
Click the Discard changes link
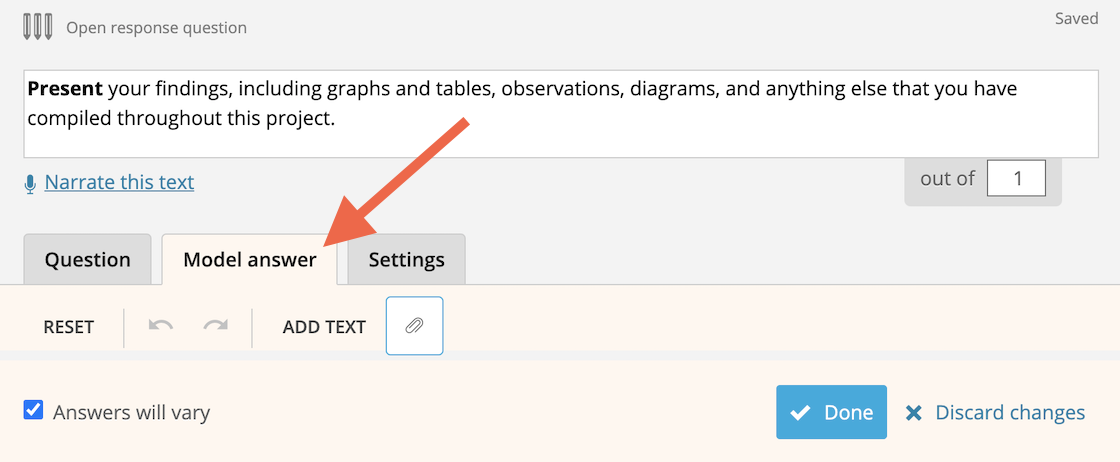1010,413
